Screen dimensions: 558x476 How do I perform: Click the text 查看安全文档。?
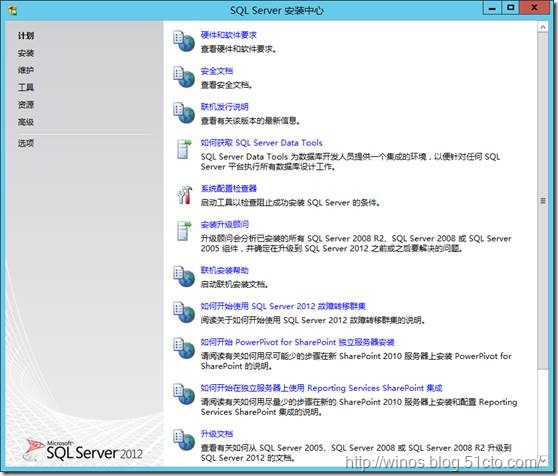coord(227,85)
